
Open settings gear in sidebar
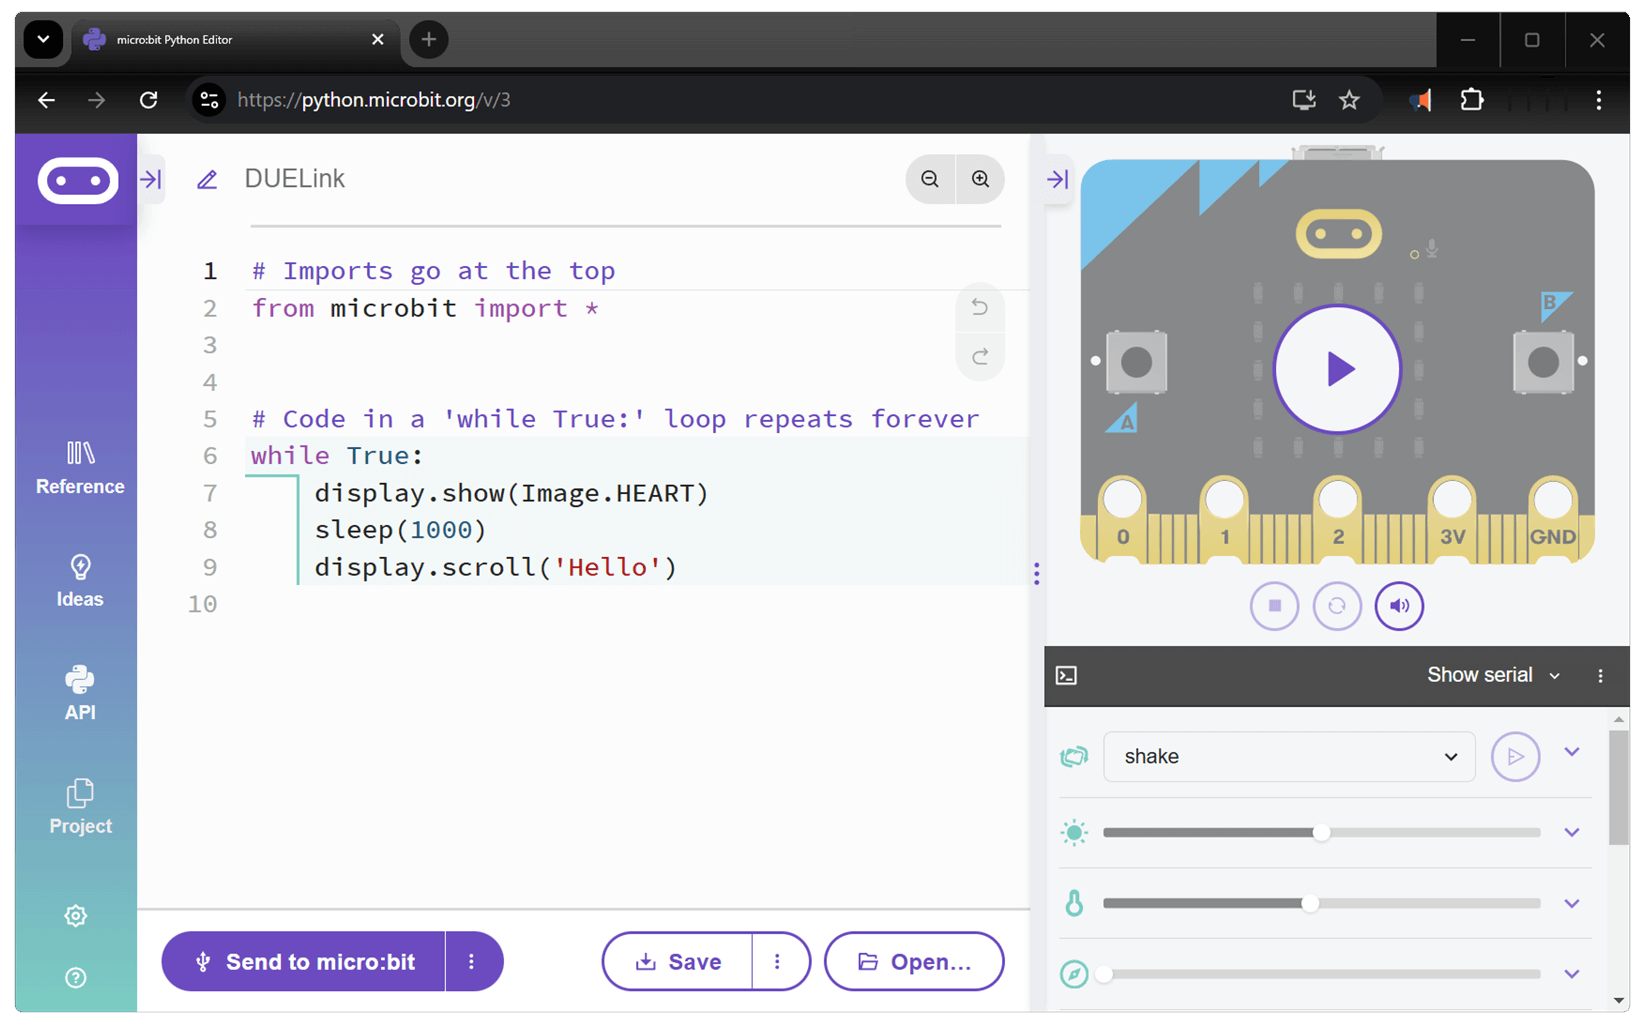coord(76,916)
